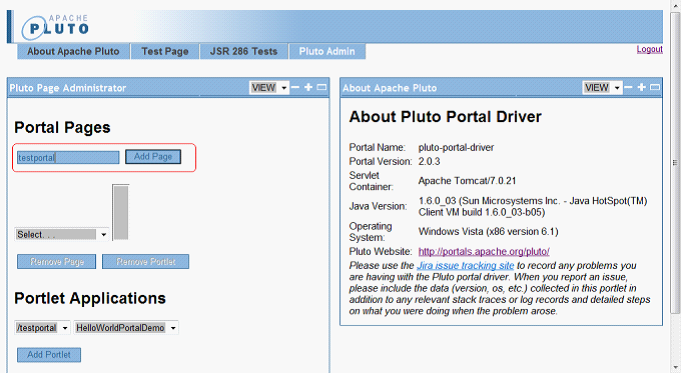Minimize the About Apache Pluto portlet
681x373 pixels.
[x=628, y=87]
